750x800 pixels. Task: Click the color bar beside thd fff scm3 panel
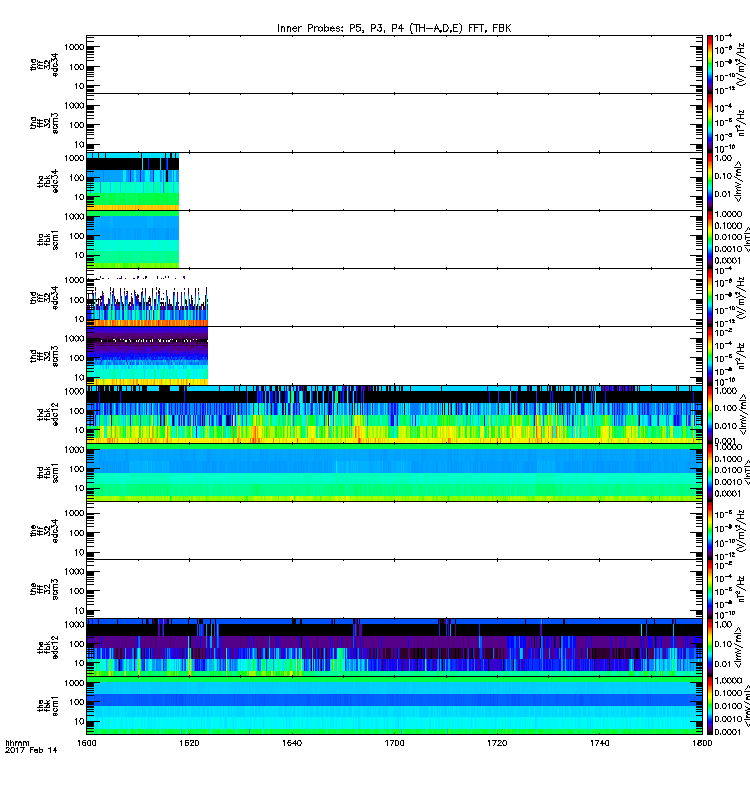710,356
